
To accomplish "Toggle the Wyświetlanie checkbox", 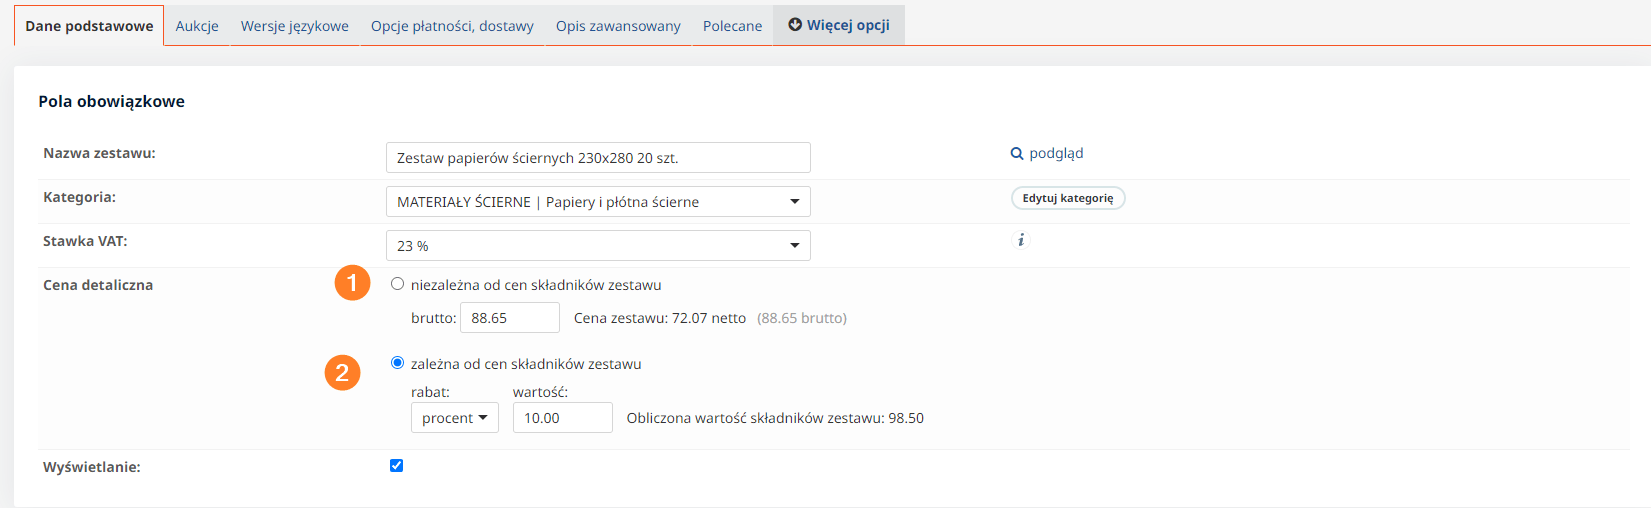I will [397, 466].
